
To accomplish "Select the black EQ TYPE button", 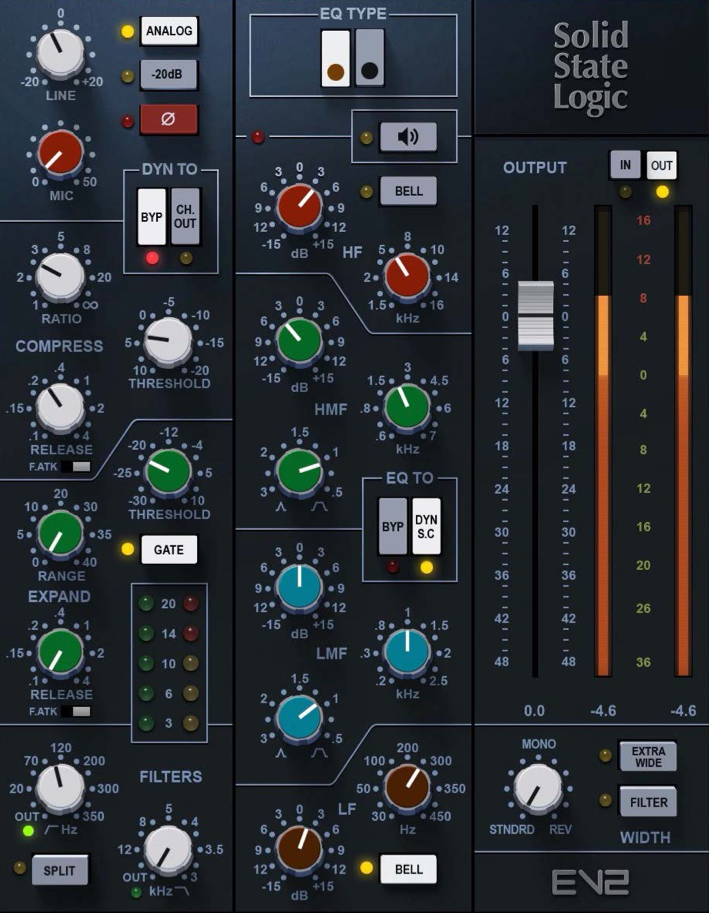I will pyautogui.click(x=370, y=59).
